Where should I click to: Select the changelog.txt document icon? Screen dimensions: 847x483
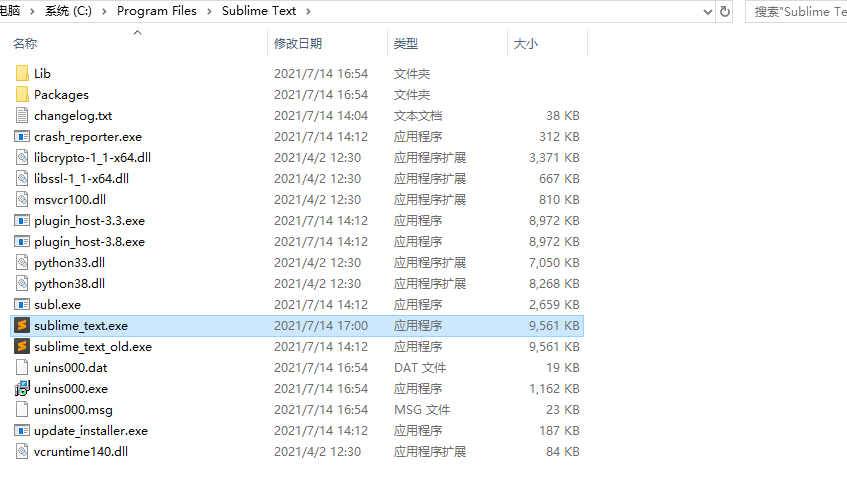click(x=22, y=116)
